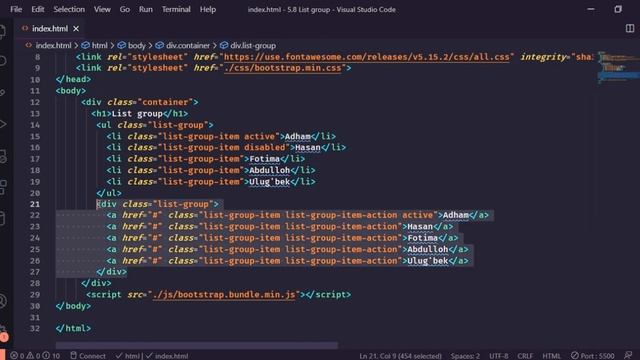The width and height of the screenshot is (640, 360).
Task: Click line number 32 in gutter
Action: pyautogui.click(x=35, y=328)
